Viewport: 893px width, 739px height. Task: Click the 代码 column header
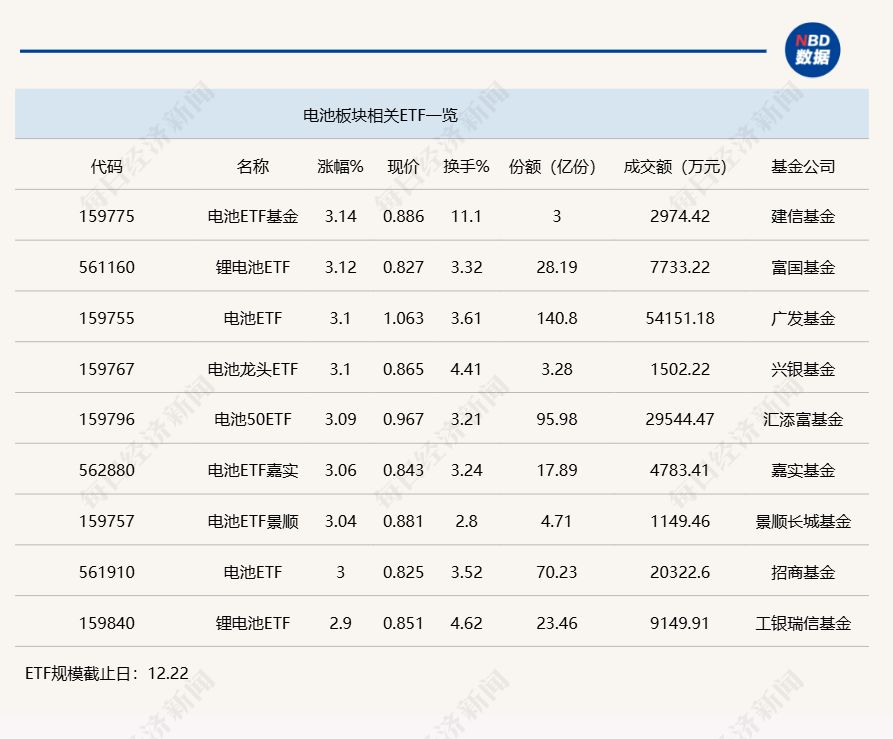(x=106, y=167)
